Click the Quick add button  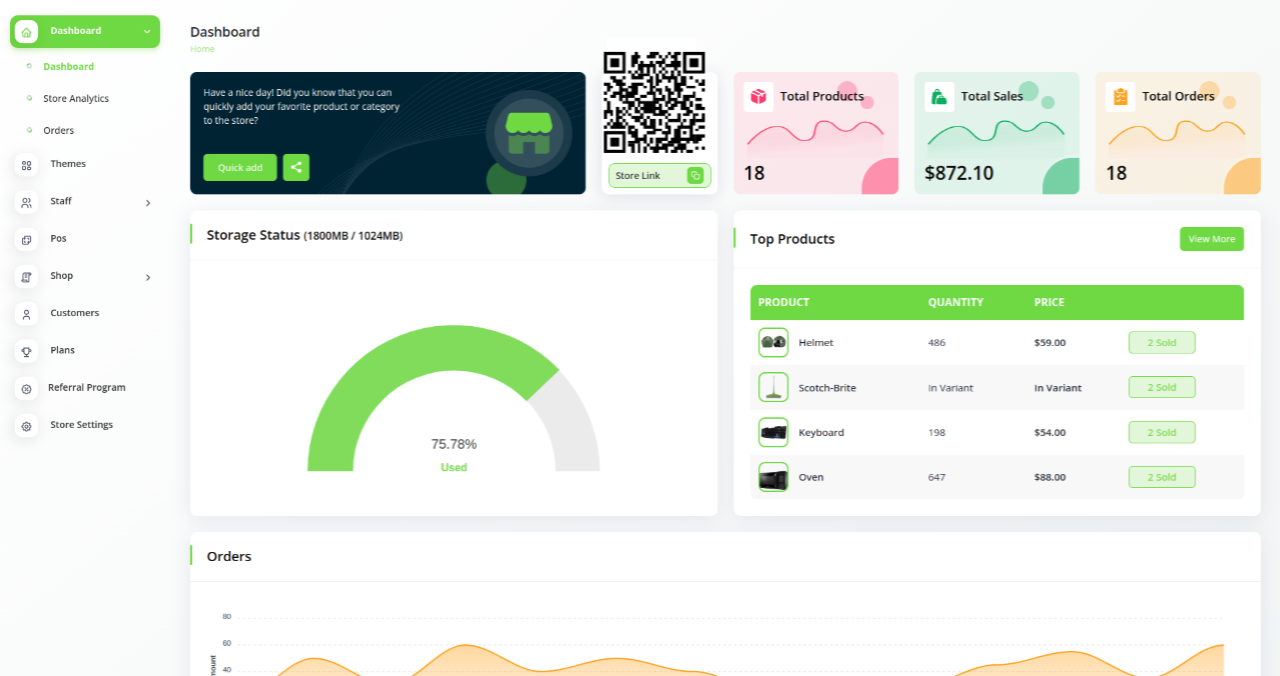coord(240,167)
